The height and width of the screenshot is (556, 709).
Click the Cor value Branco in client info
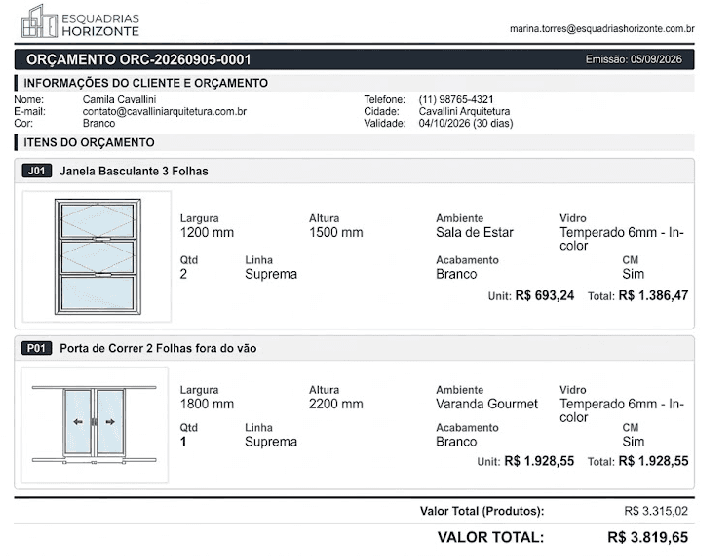99,123
